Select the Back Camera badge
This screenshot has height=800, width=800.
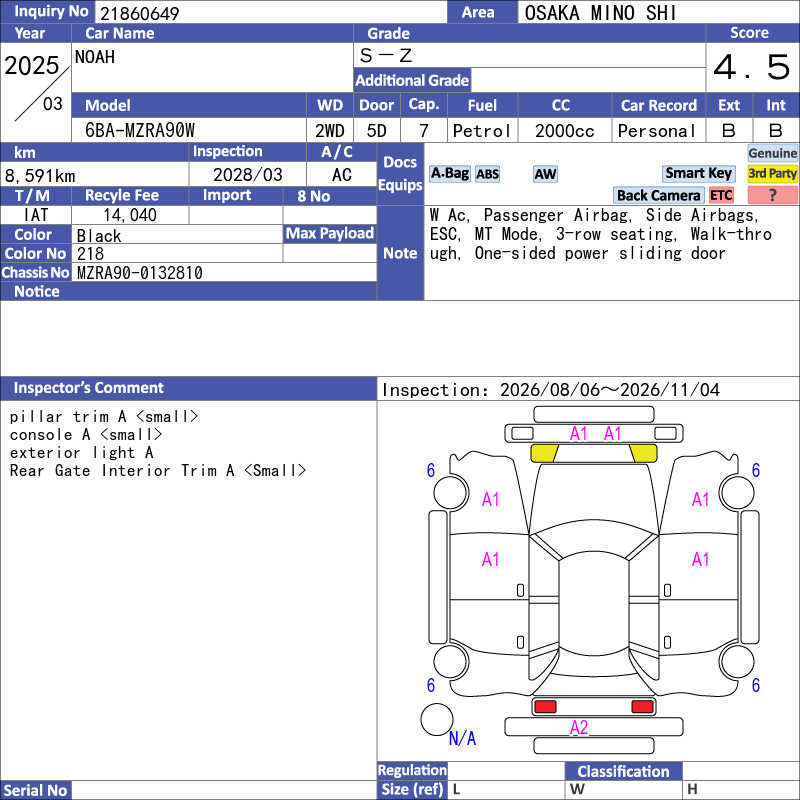[658, 195]
